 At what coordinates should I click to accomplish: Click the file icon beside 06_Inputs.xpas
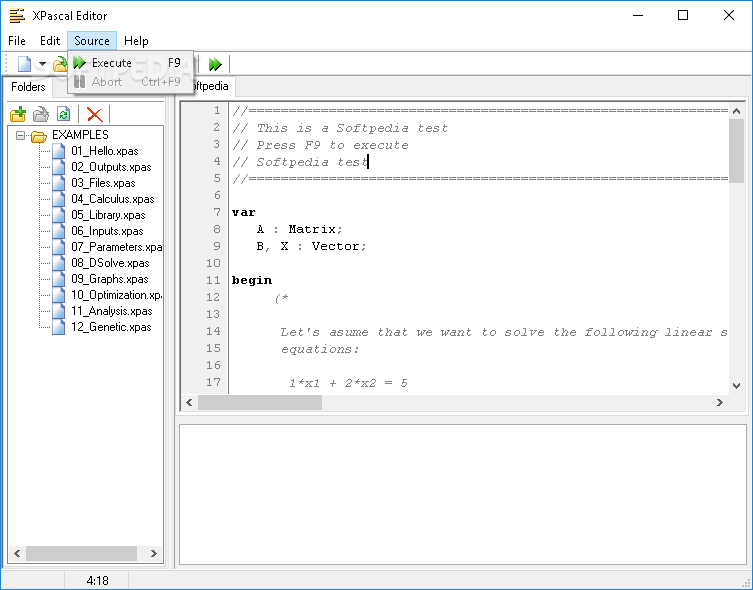(x=59, y=231)
